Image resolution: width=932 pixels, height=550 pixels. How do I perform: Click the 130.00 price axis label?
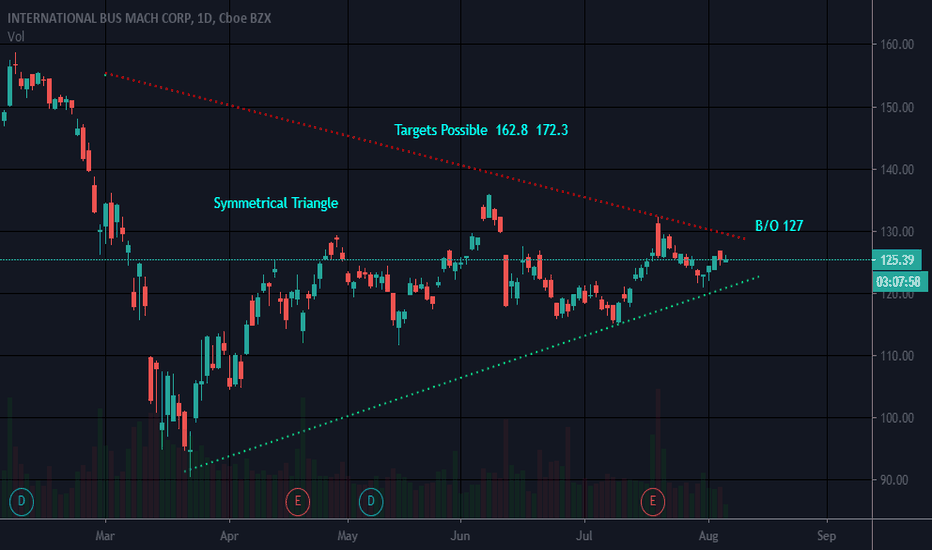point(897,232)
